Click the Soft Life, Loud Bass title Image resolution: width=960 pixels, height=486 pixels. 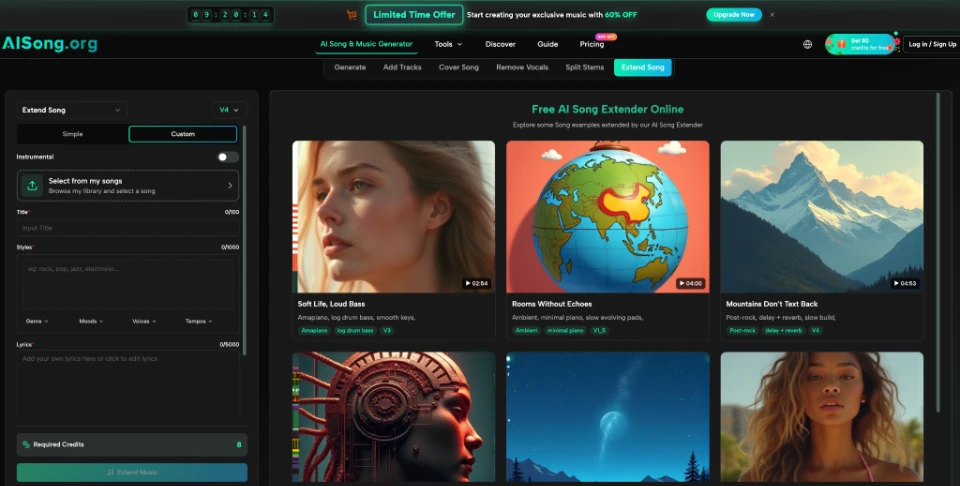[x=331, y=304]
